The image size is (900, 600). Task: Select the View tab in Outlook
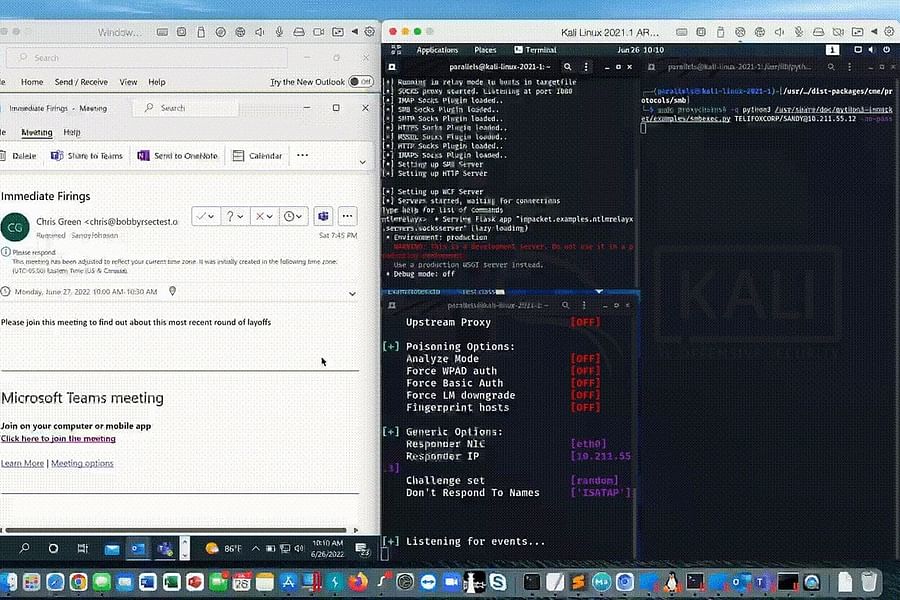click(x=128, y=80)
